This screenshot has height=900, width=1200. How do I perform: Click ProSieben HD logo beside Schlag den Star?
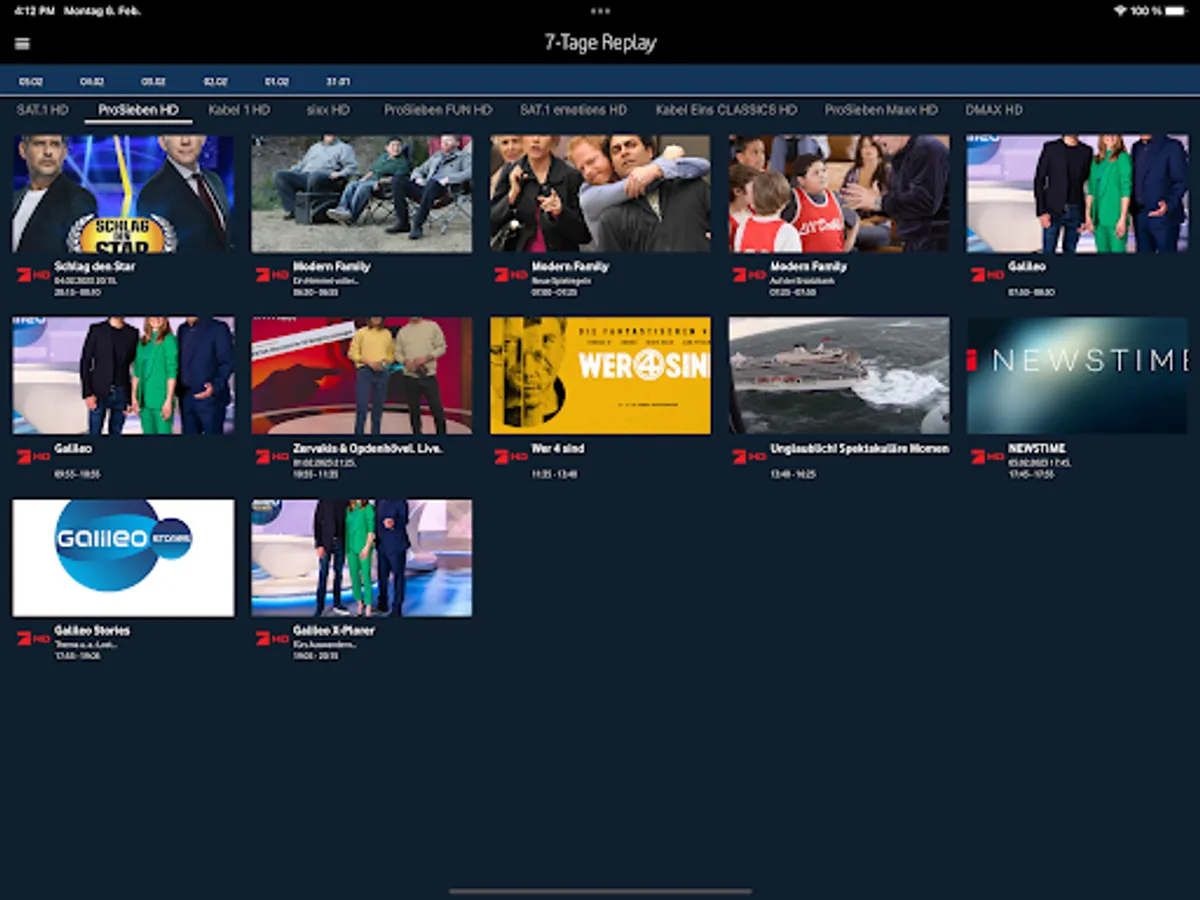[33, 274]
